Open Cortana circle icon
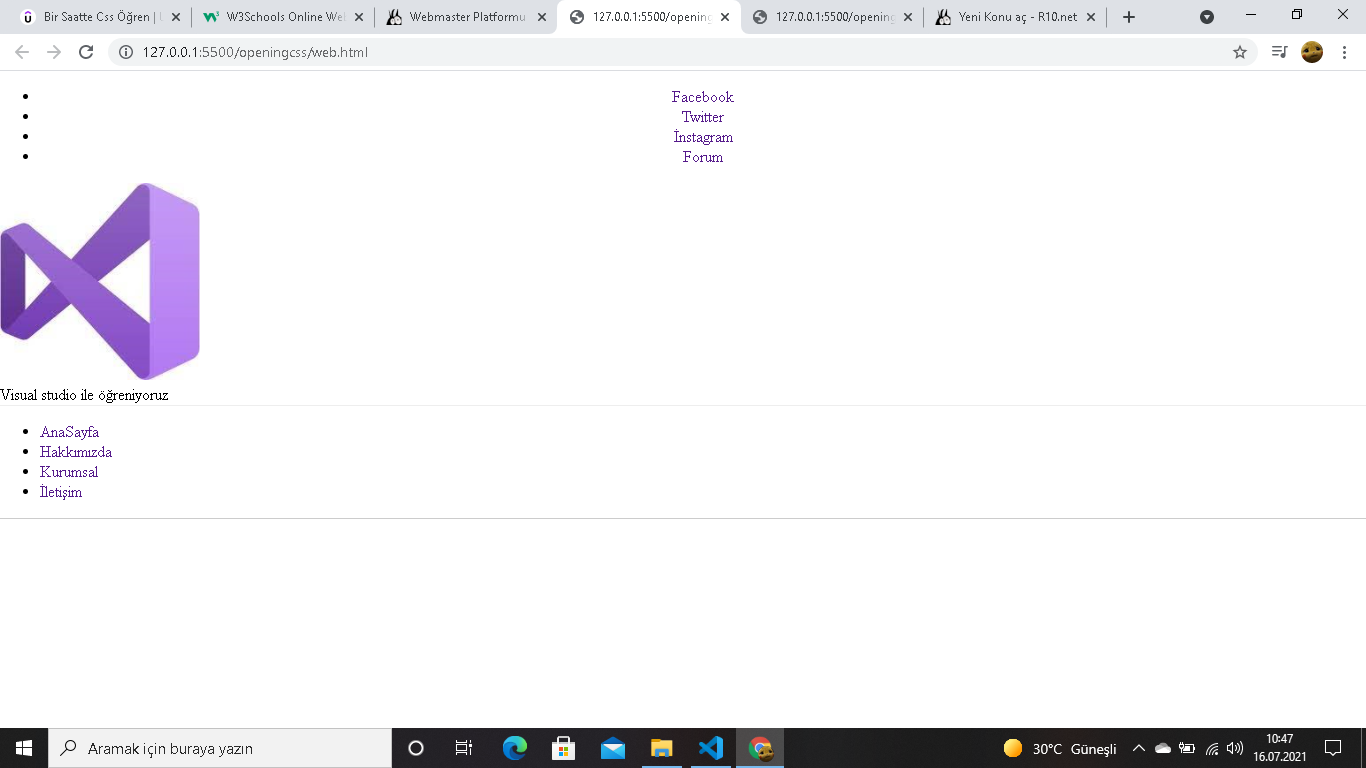 click(416, 748)
